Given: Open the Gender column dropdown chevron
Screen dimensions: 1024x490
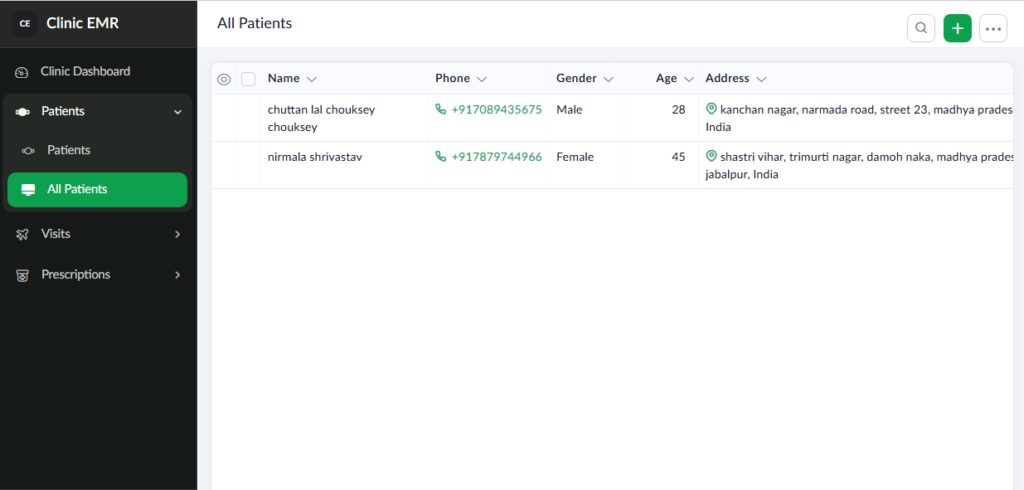Looking at the screenshot, I should click(608, 79).
